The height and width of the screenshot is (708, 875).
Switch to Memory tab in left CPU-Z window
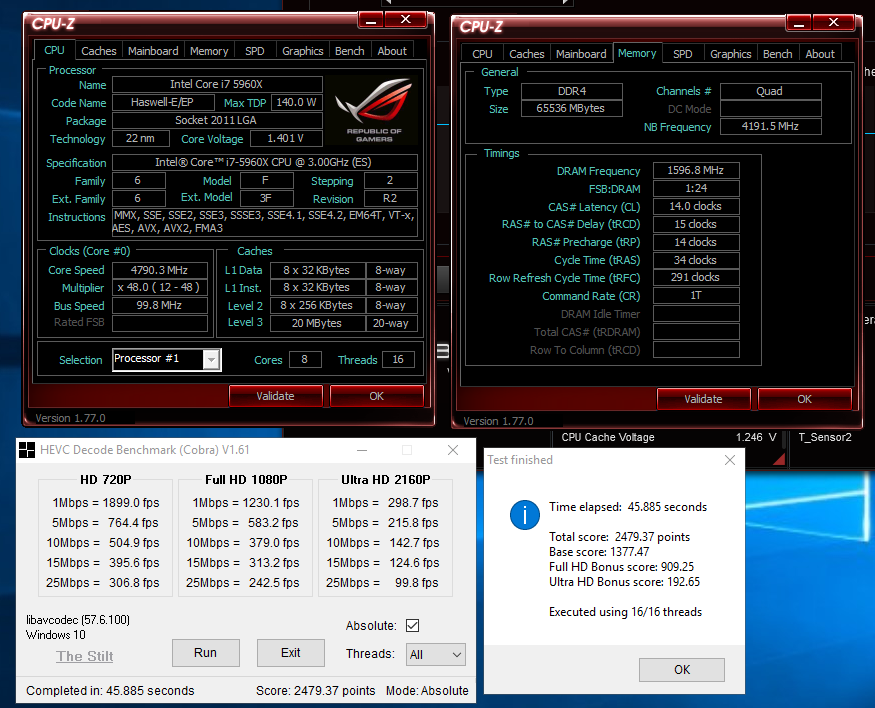click(x=209, y=51)
